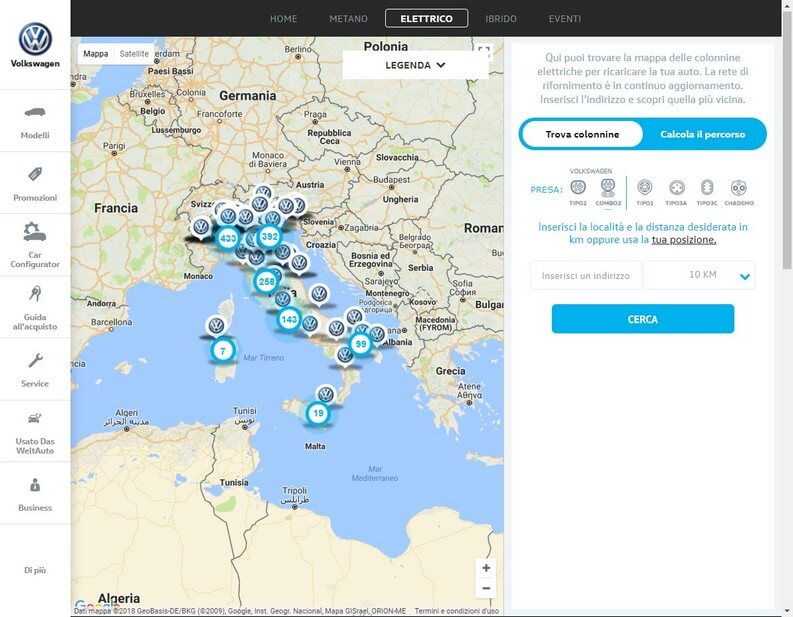This screenshot has width=793, height=617.
Task: Select the TIPO2 plug type
Action: 578,192
